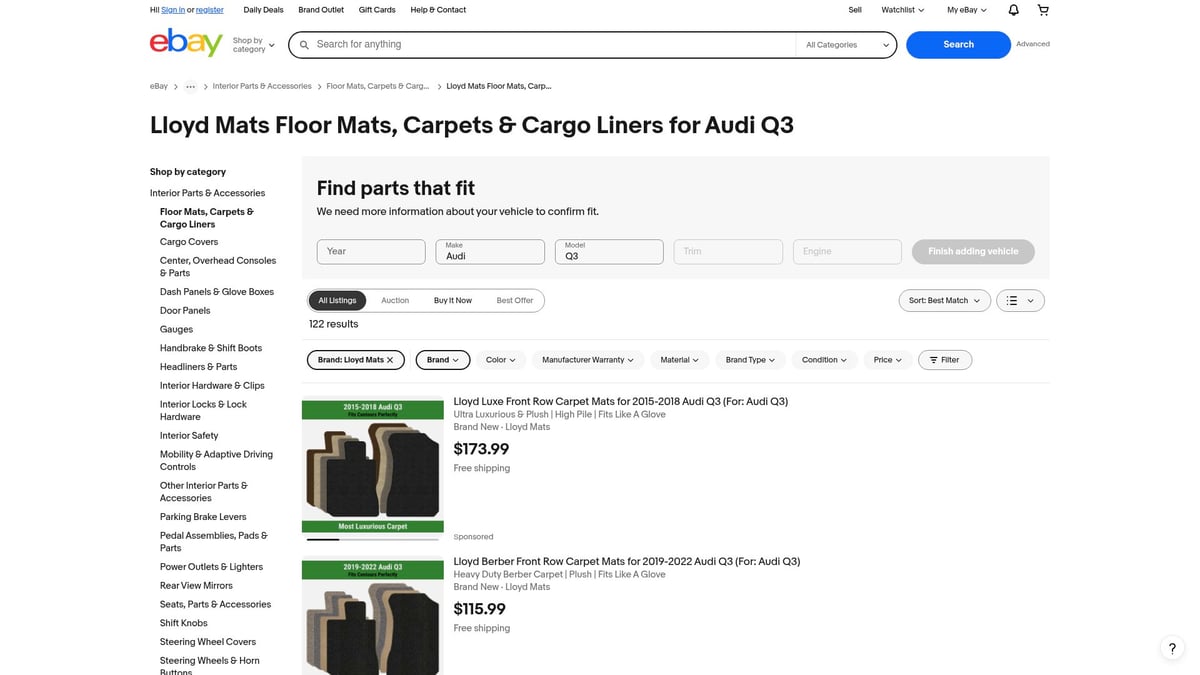Open the shopping cart
The image size is (1200, 675).
1043,10
